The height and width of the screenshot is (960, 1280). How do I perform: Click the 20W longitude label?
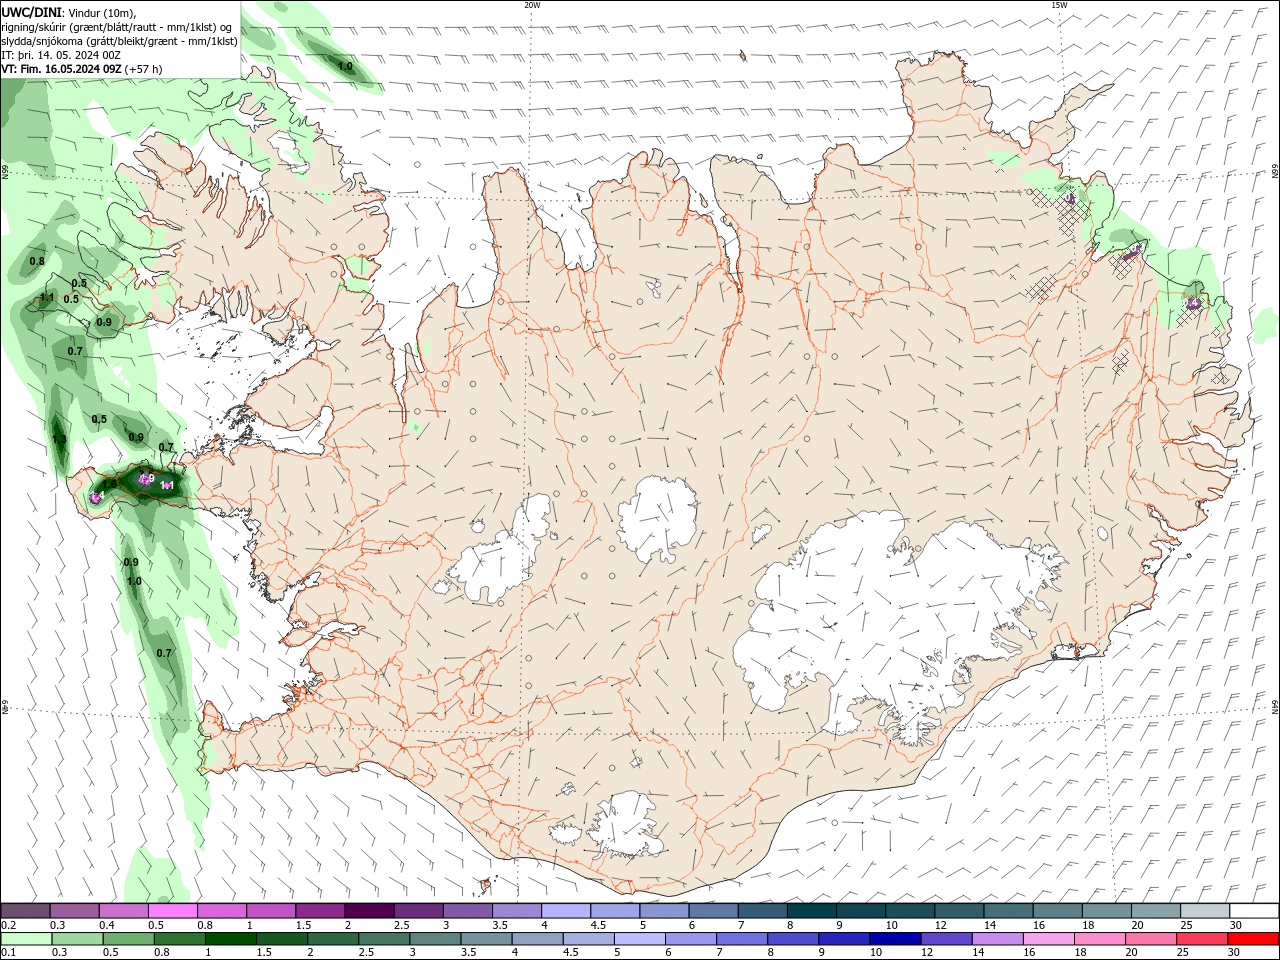[532, 5]
